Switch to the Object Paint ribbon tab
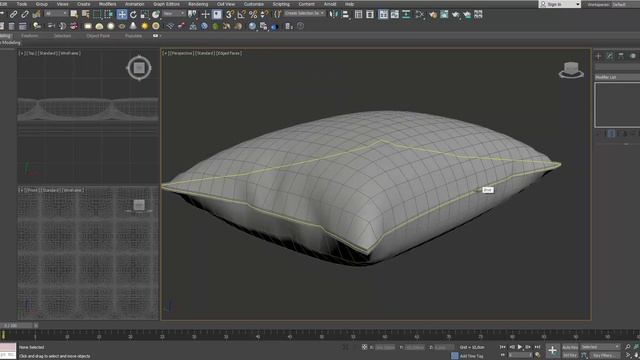 98,36
